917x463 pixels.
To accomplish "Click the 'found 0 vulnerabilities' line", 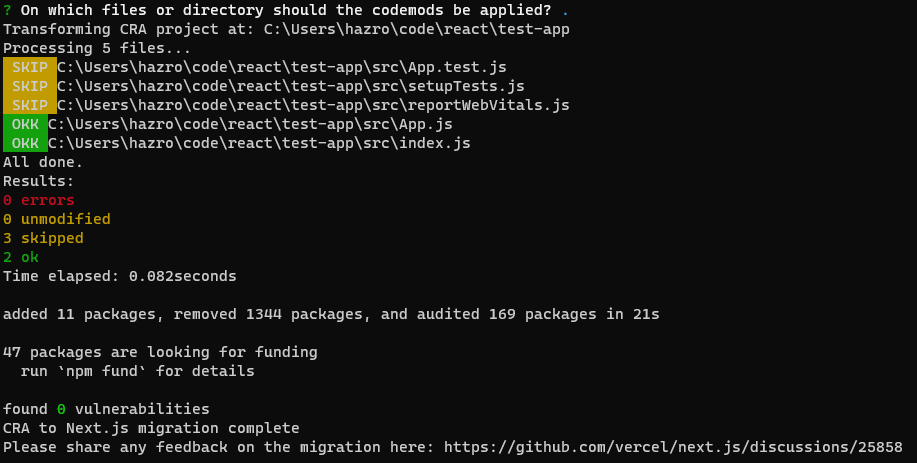I will point(106,409).
